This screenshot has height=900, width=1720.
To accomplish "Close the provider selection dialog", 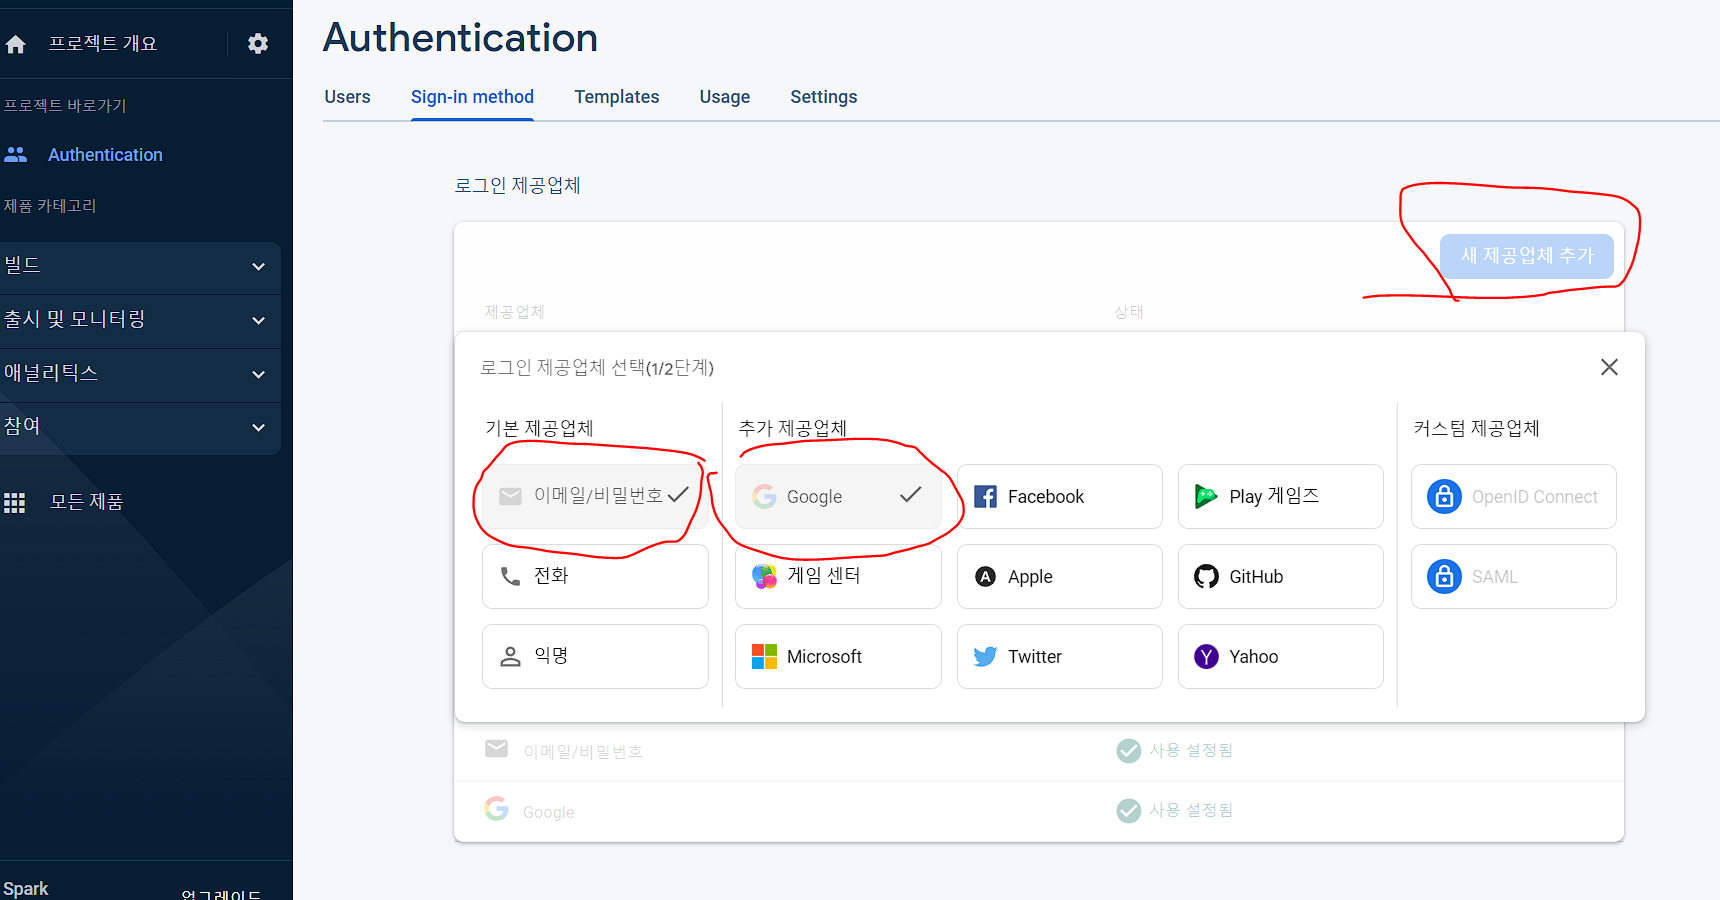I will click(1609, 367).
